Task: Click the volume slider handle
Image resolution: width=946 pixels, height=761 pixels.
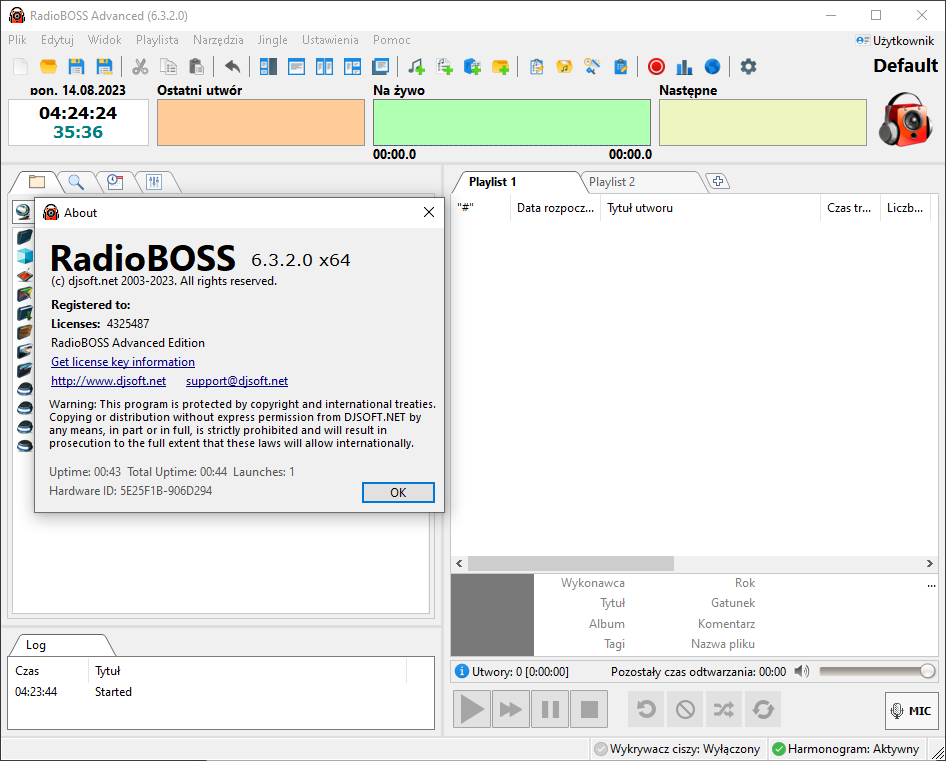Action: click(928, 671)
